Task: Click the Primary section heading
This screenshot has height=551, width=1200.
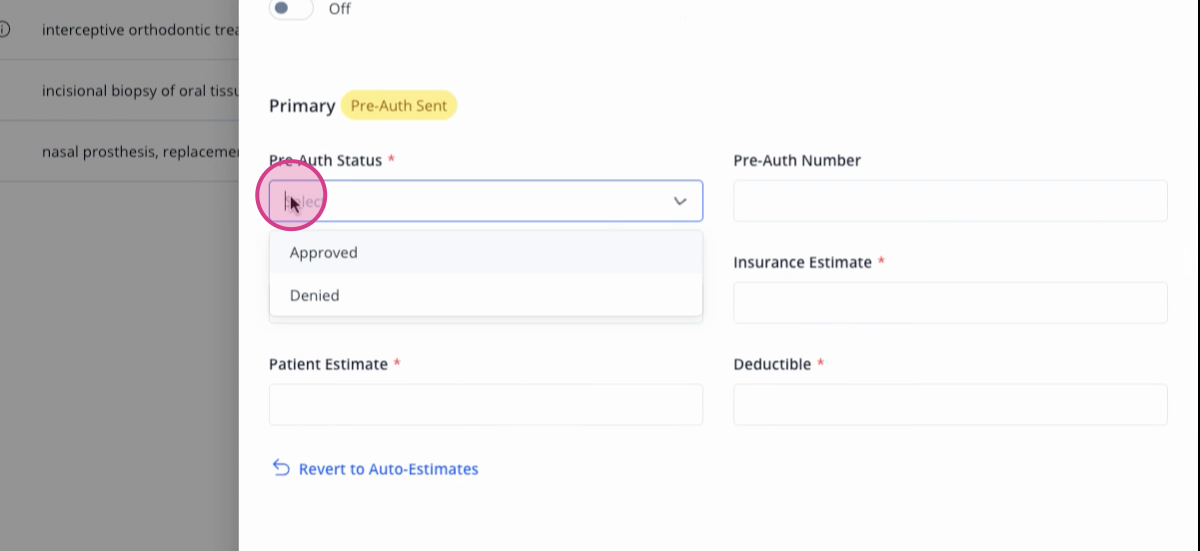Action: [302, 106]
